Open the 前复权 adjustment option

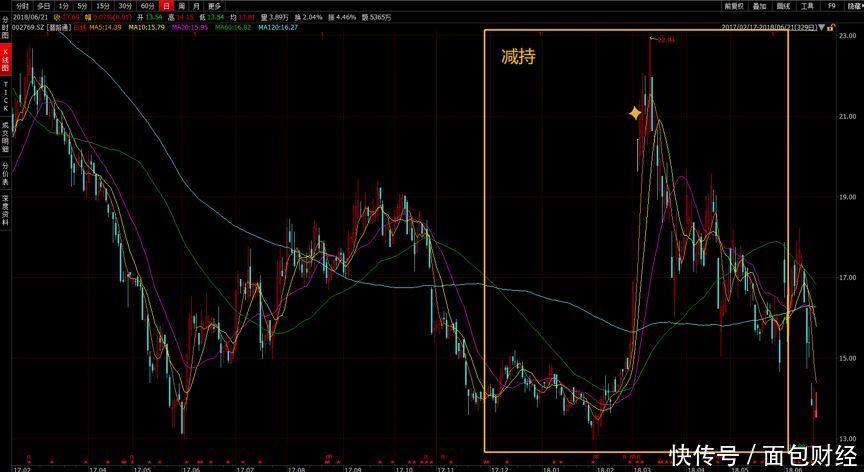click(x=735, y=6)
